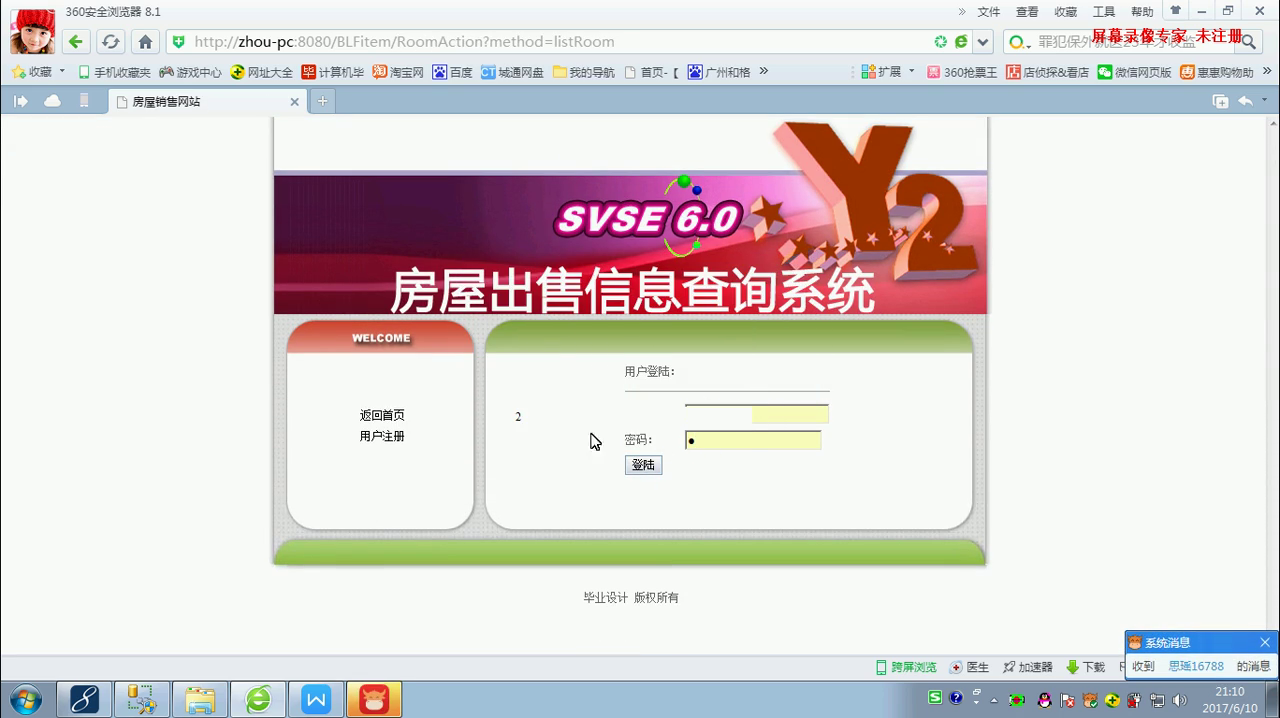Click the Windows Start button
Viewport: 1280px width, 718px height.
26,699
